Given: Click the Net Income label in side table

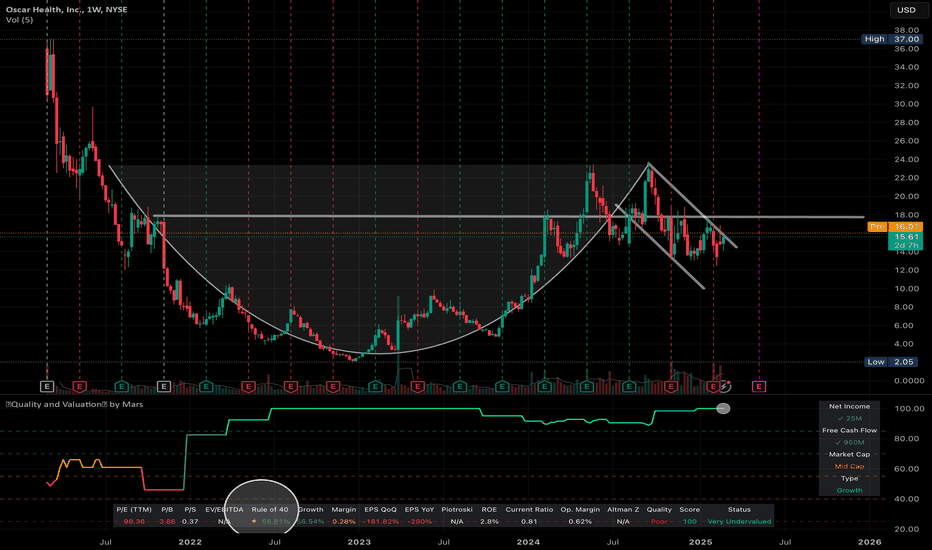Looking at the screenshot, I should [x=849, y=406].
